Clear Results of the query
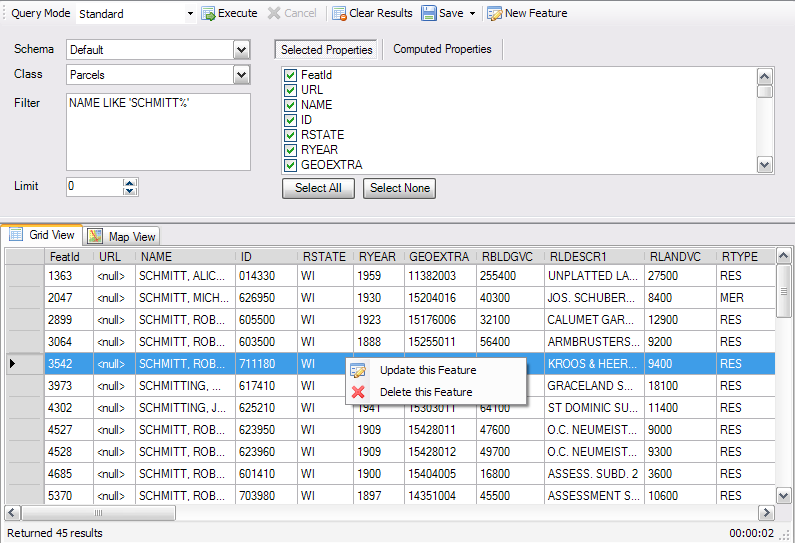Screen dimensions: 795x543 (372, 13)
